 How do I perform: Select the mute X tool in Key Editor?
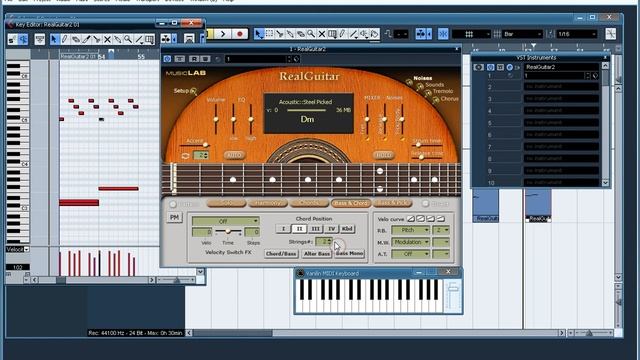(x=107, y=39)
